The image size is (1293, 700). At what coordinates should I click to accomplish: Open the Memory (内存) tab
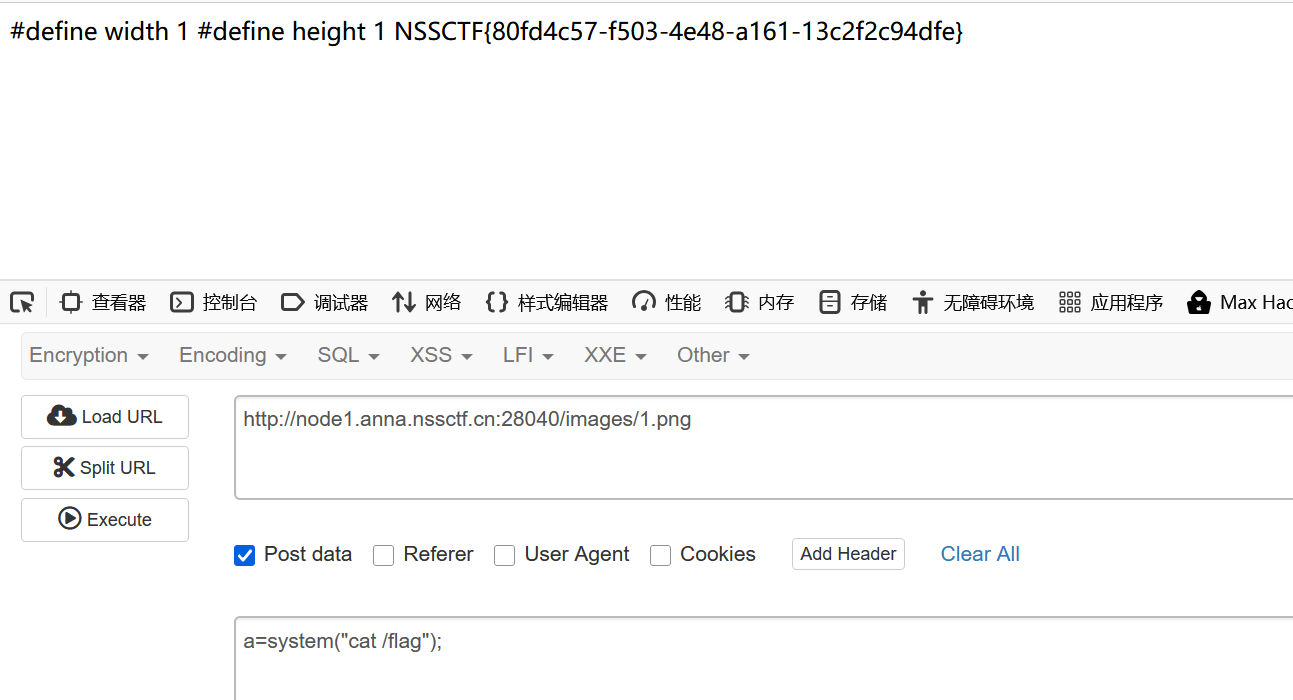coord(759,302)
